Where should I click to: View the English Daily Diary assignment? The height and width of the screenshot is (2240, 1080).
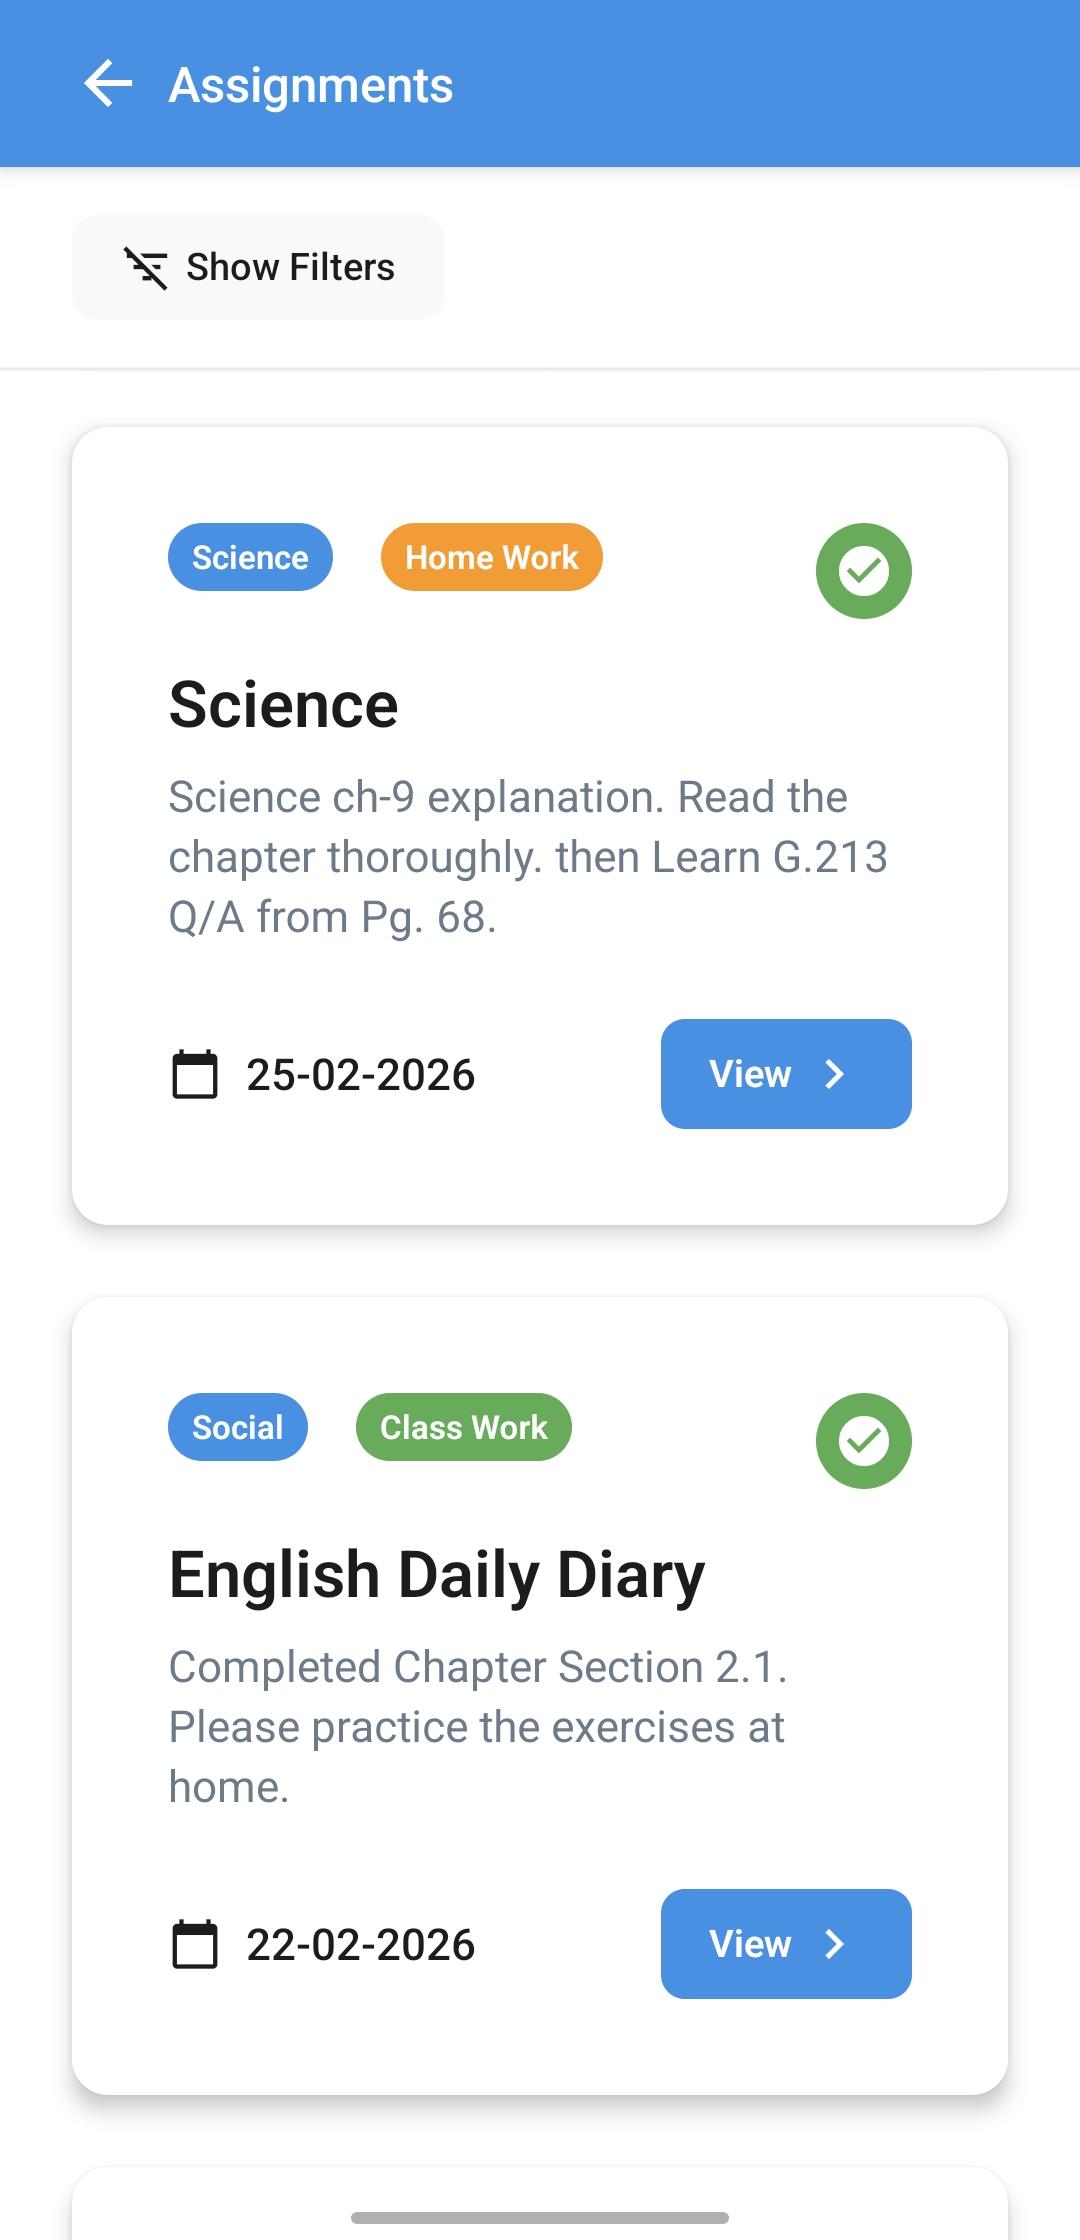tap(785, 1944)
